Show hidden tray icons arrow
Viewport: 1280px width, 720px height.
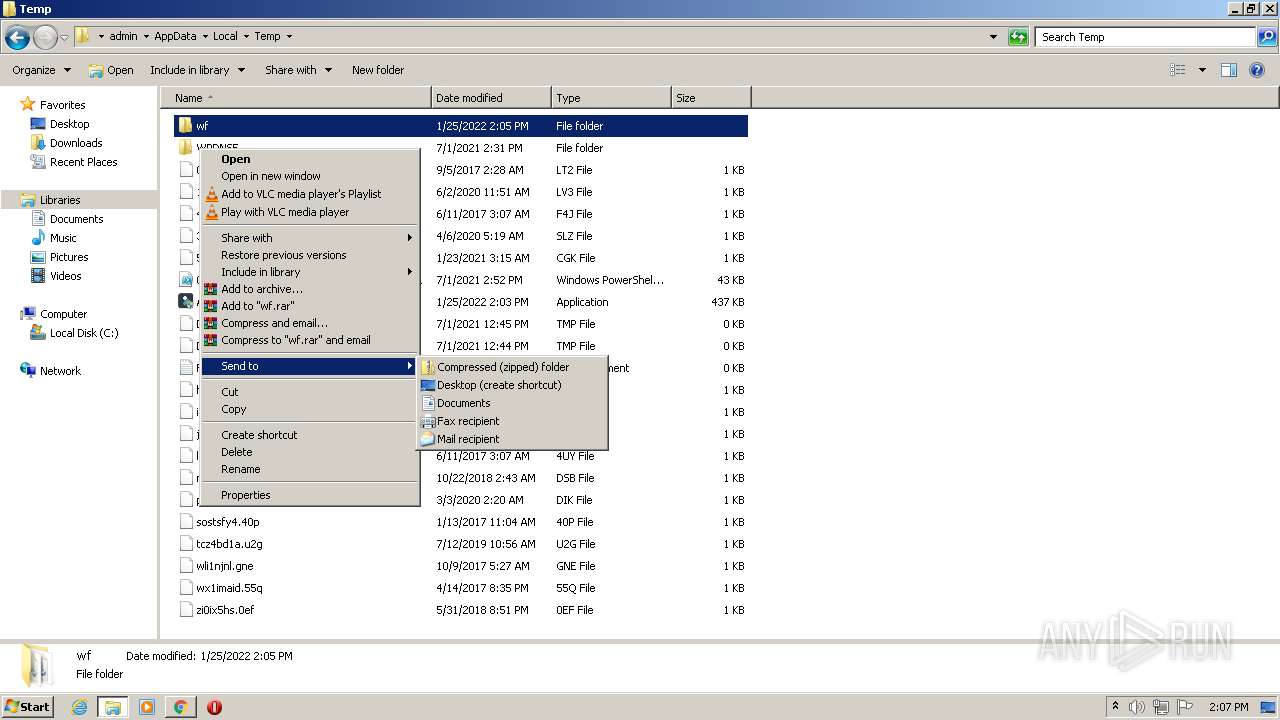[x=1115, y=707]
